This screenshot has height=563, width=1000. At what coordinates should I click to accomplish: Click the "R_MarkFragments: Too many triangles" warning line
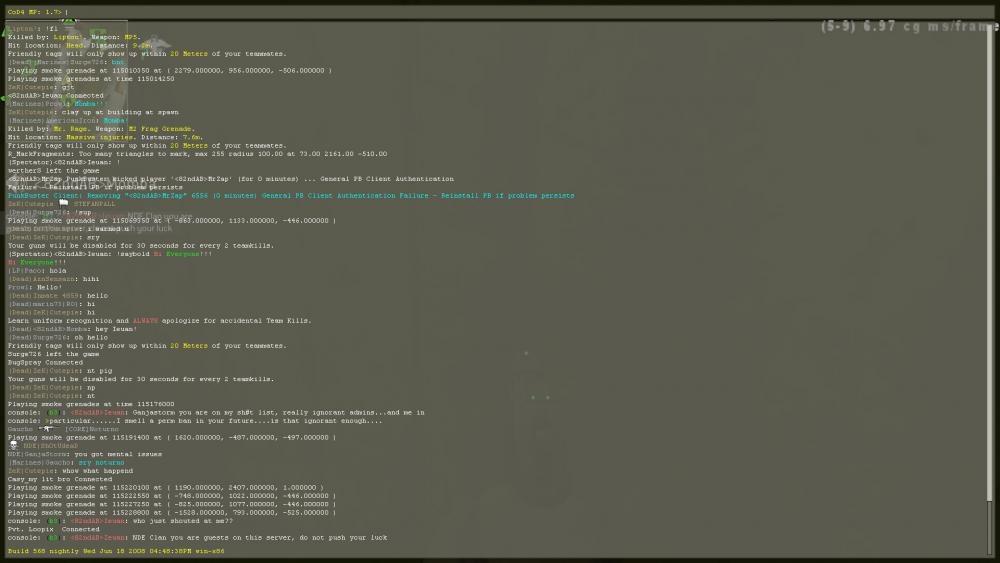[x=197, y=154]
